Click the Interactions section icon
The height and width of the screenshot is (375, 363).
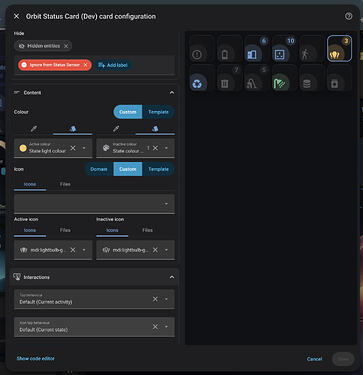[x=17, y=277]
